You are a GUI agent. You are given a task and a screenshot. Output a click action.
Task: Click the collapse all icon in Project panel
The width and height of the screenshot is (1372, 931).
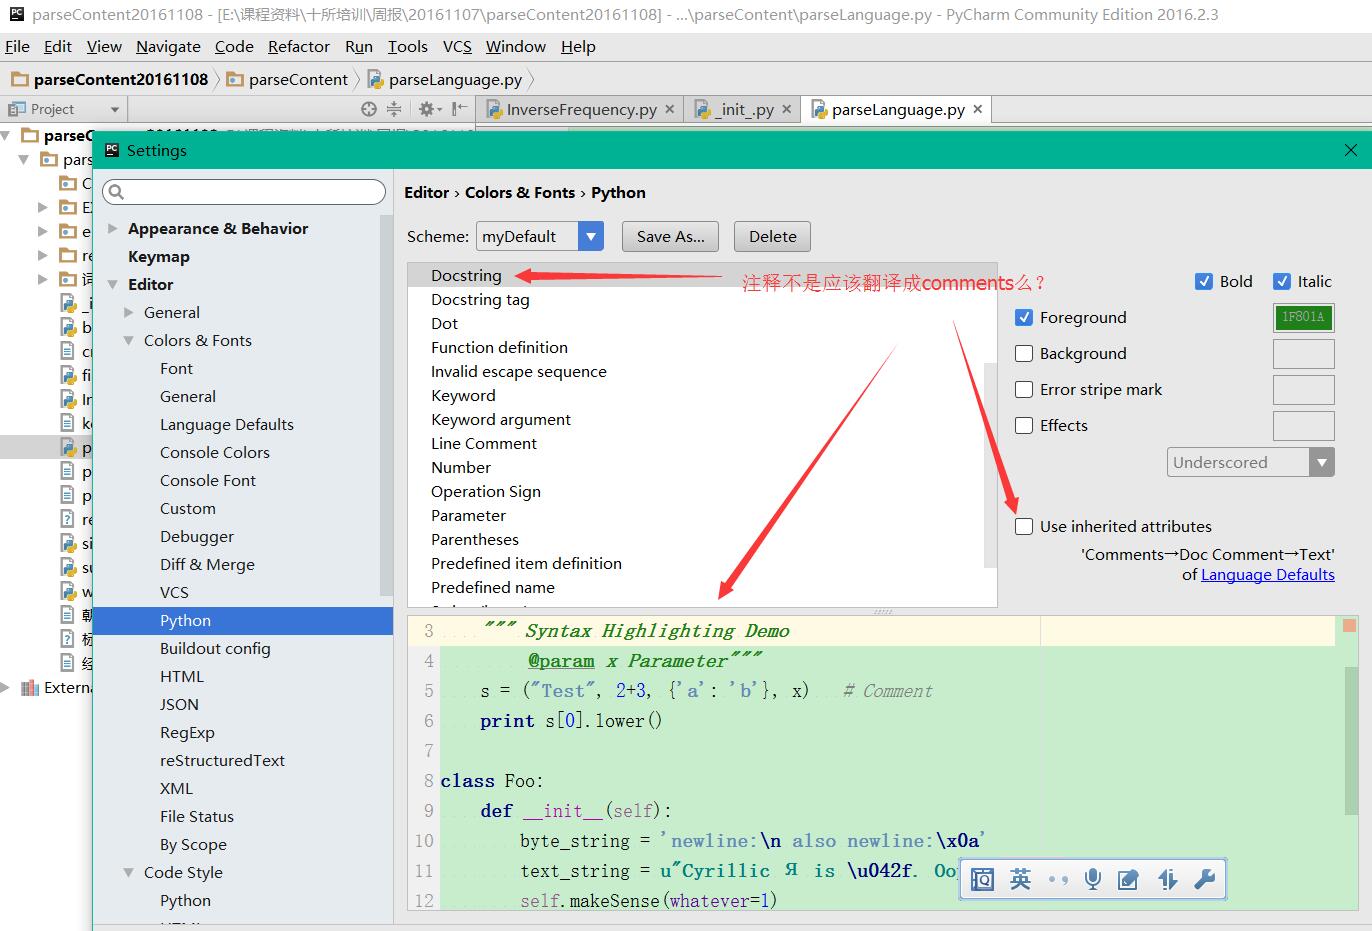tap(394, 109)
